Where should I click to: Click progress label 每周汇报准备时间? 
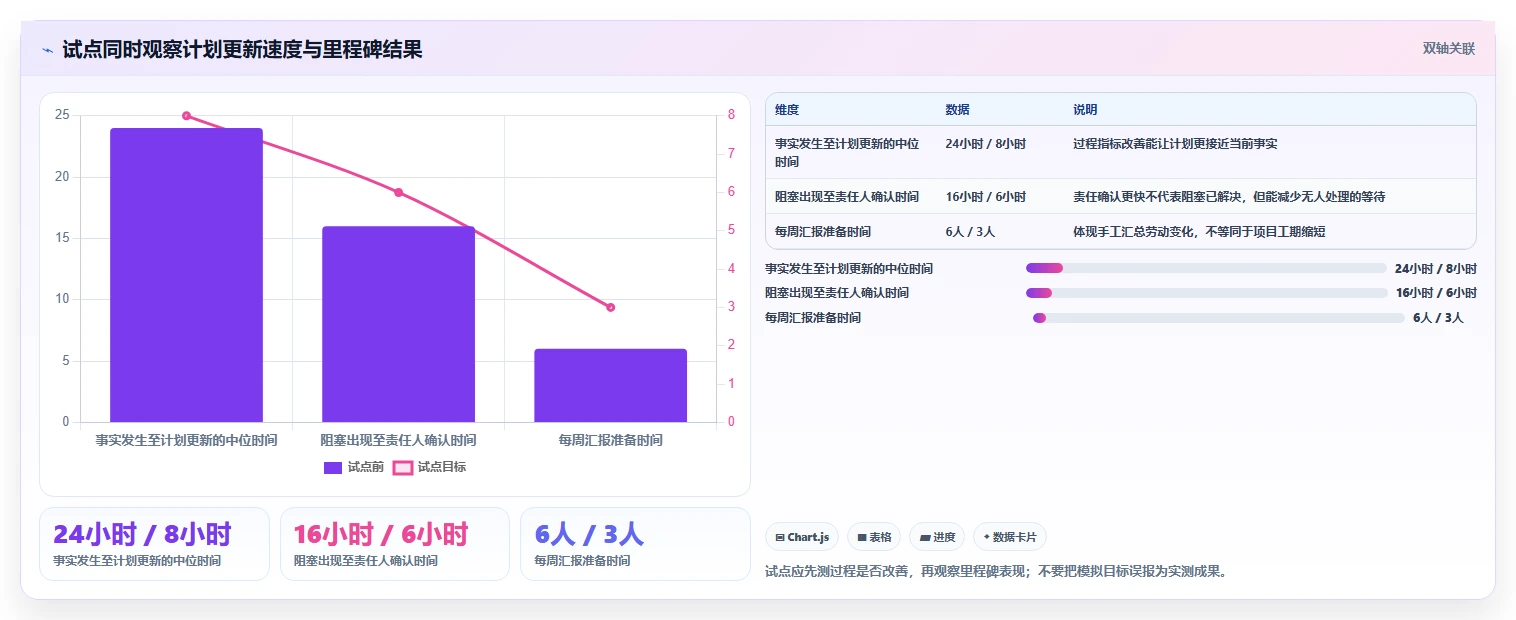(813, 318)
